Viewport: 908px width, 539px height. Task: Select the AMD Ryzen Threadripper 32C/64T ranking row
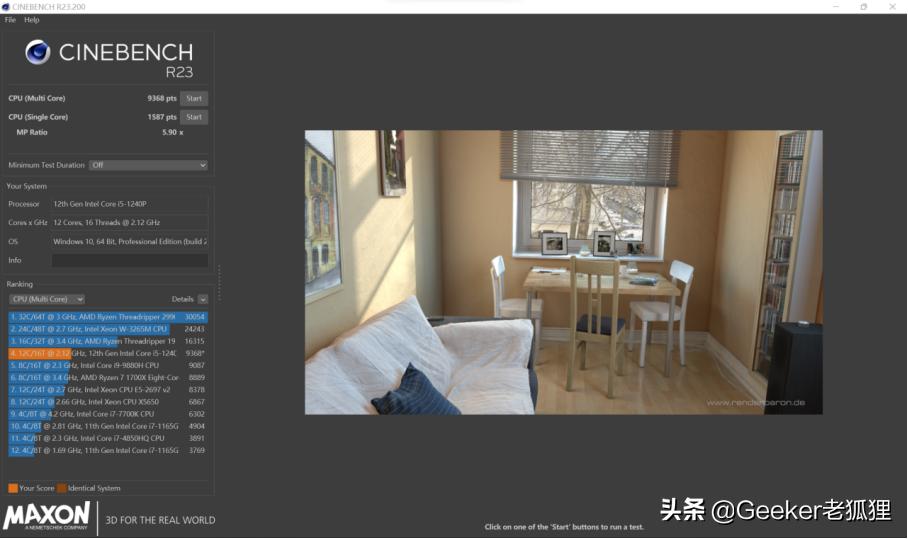[x=108, y=317]
